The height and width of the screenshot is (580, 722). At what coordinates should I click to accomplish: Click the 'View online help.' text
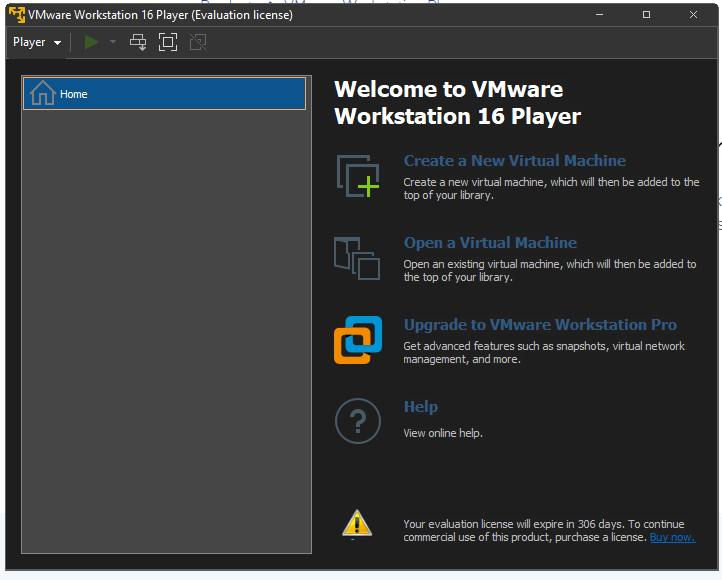tap(443, 433)
